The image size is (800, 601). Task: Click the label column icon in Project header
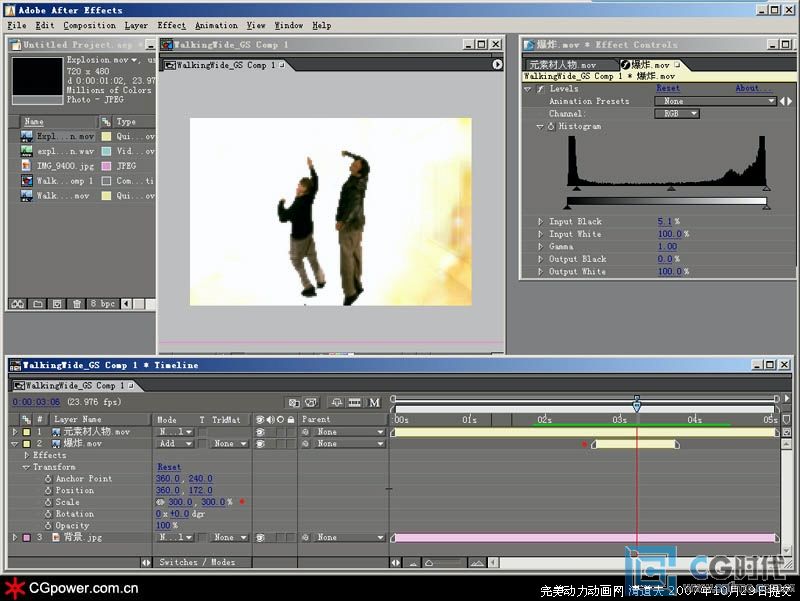click(106, 121)
